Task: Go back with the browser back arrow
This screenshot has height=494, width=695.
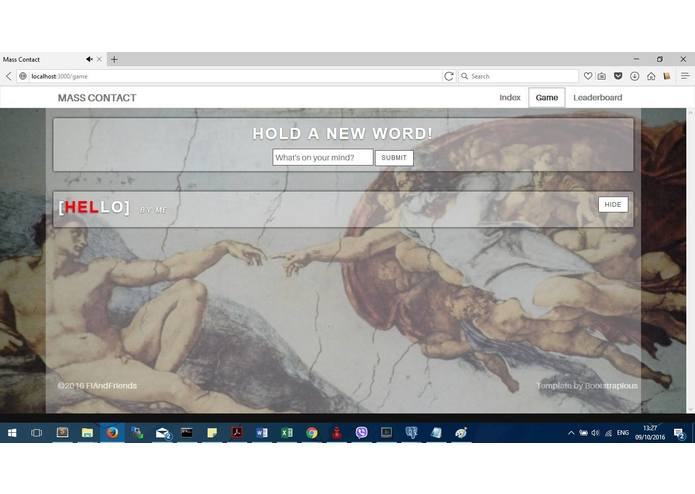Action: click(8, 76)
